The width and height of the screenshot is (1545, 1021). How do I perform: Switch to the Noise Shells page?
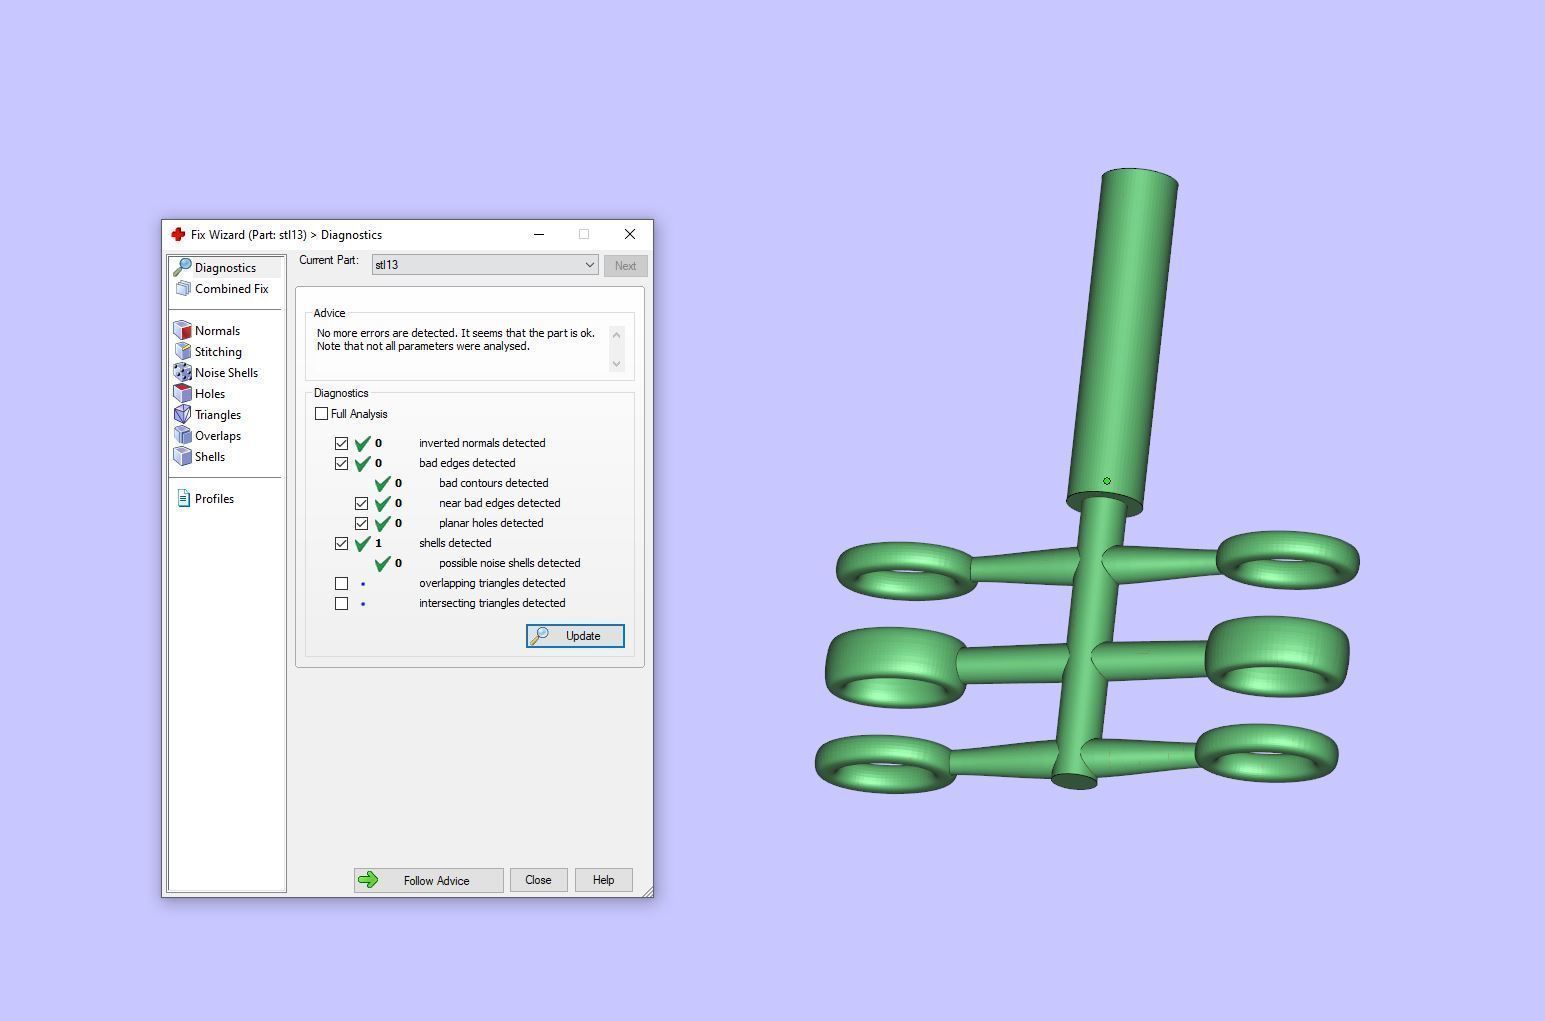pos(226,373)
